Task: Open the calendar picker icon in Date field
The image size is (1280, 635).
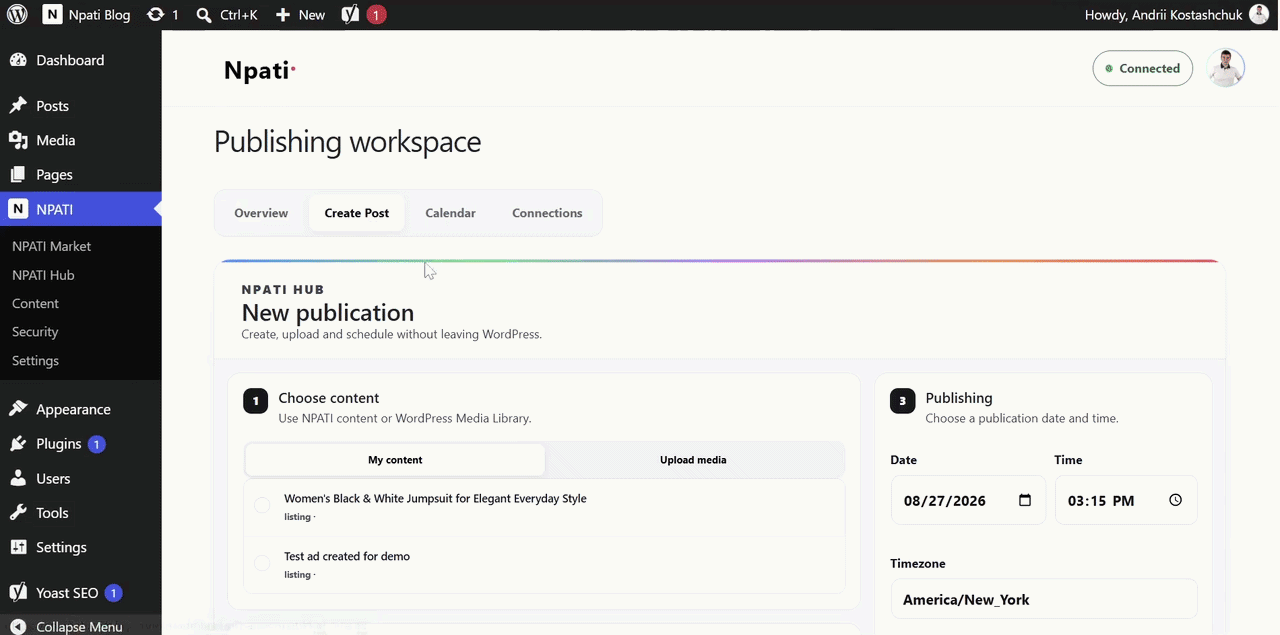Action: 1025,500
